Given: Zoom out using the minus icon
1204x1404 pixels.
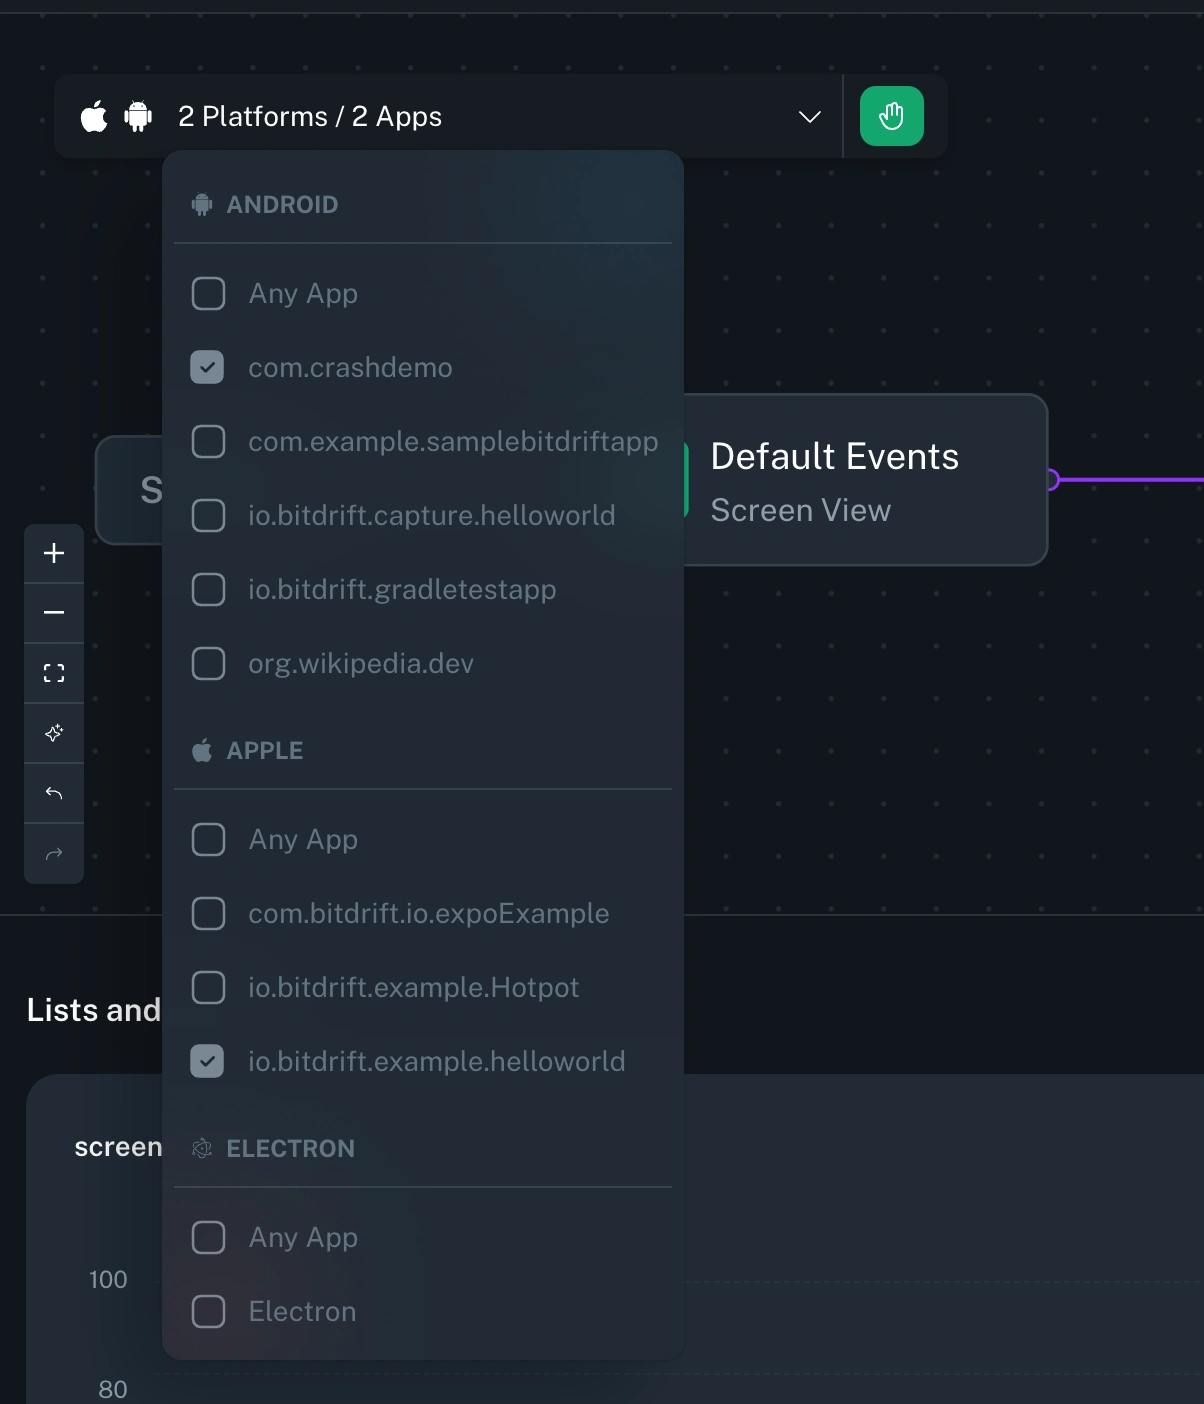Looking at the screenshot, I should 54,613.
